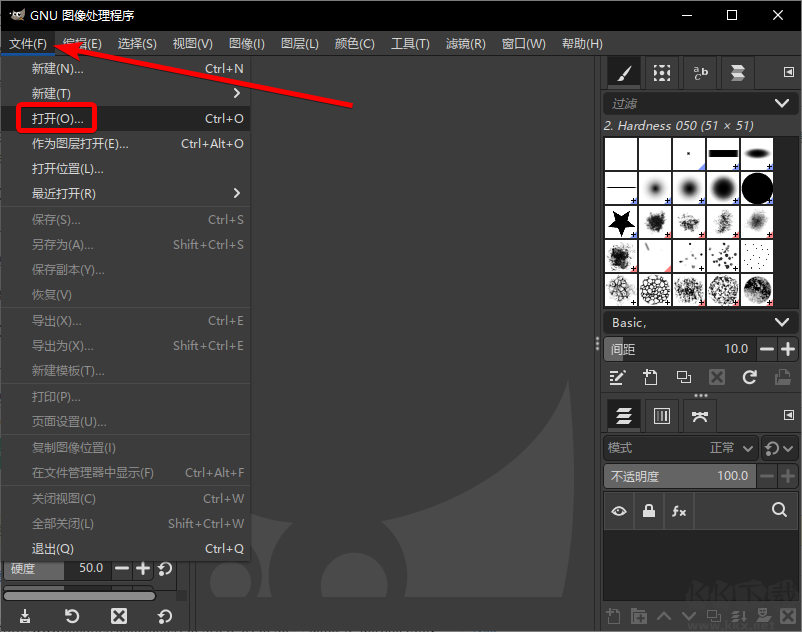Open the 模式 正常 mode dropdown
The height and width of the screenshot is (632, 802).
tap(681, 448)
